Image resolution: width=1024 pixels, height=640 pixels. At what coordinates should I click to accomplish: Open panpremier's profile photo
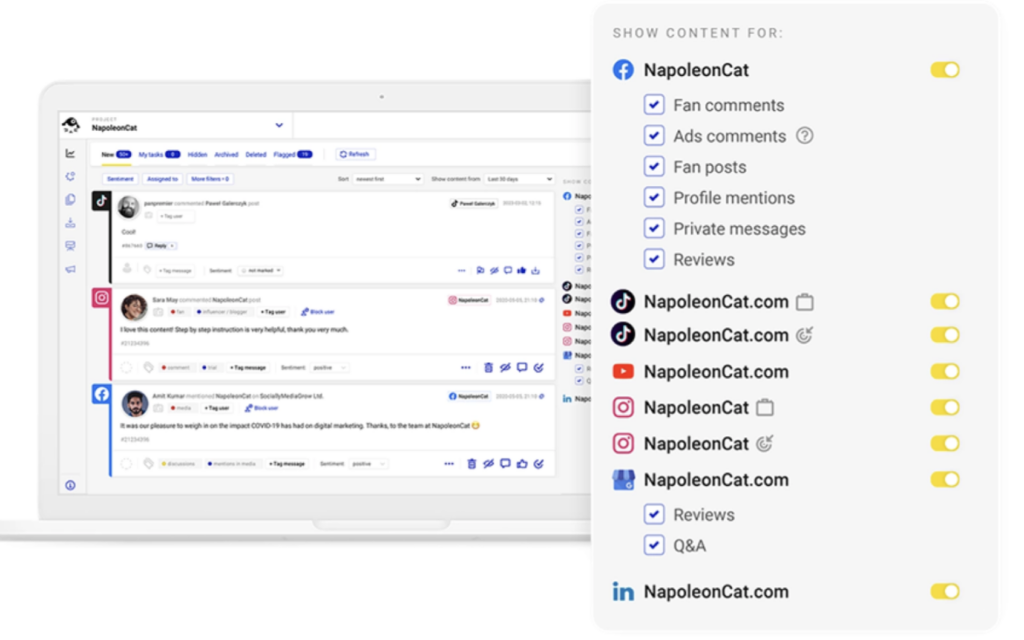[x=129, y=208]
